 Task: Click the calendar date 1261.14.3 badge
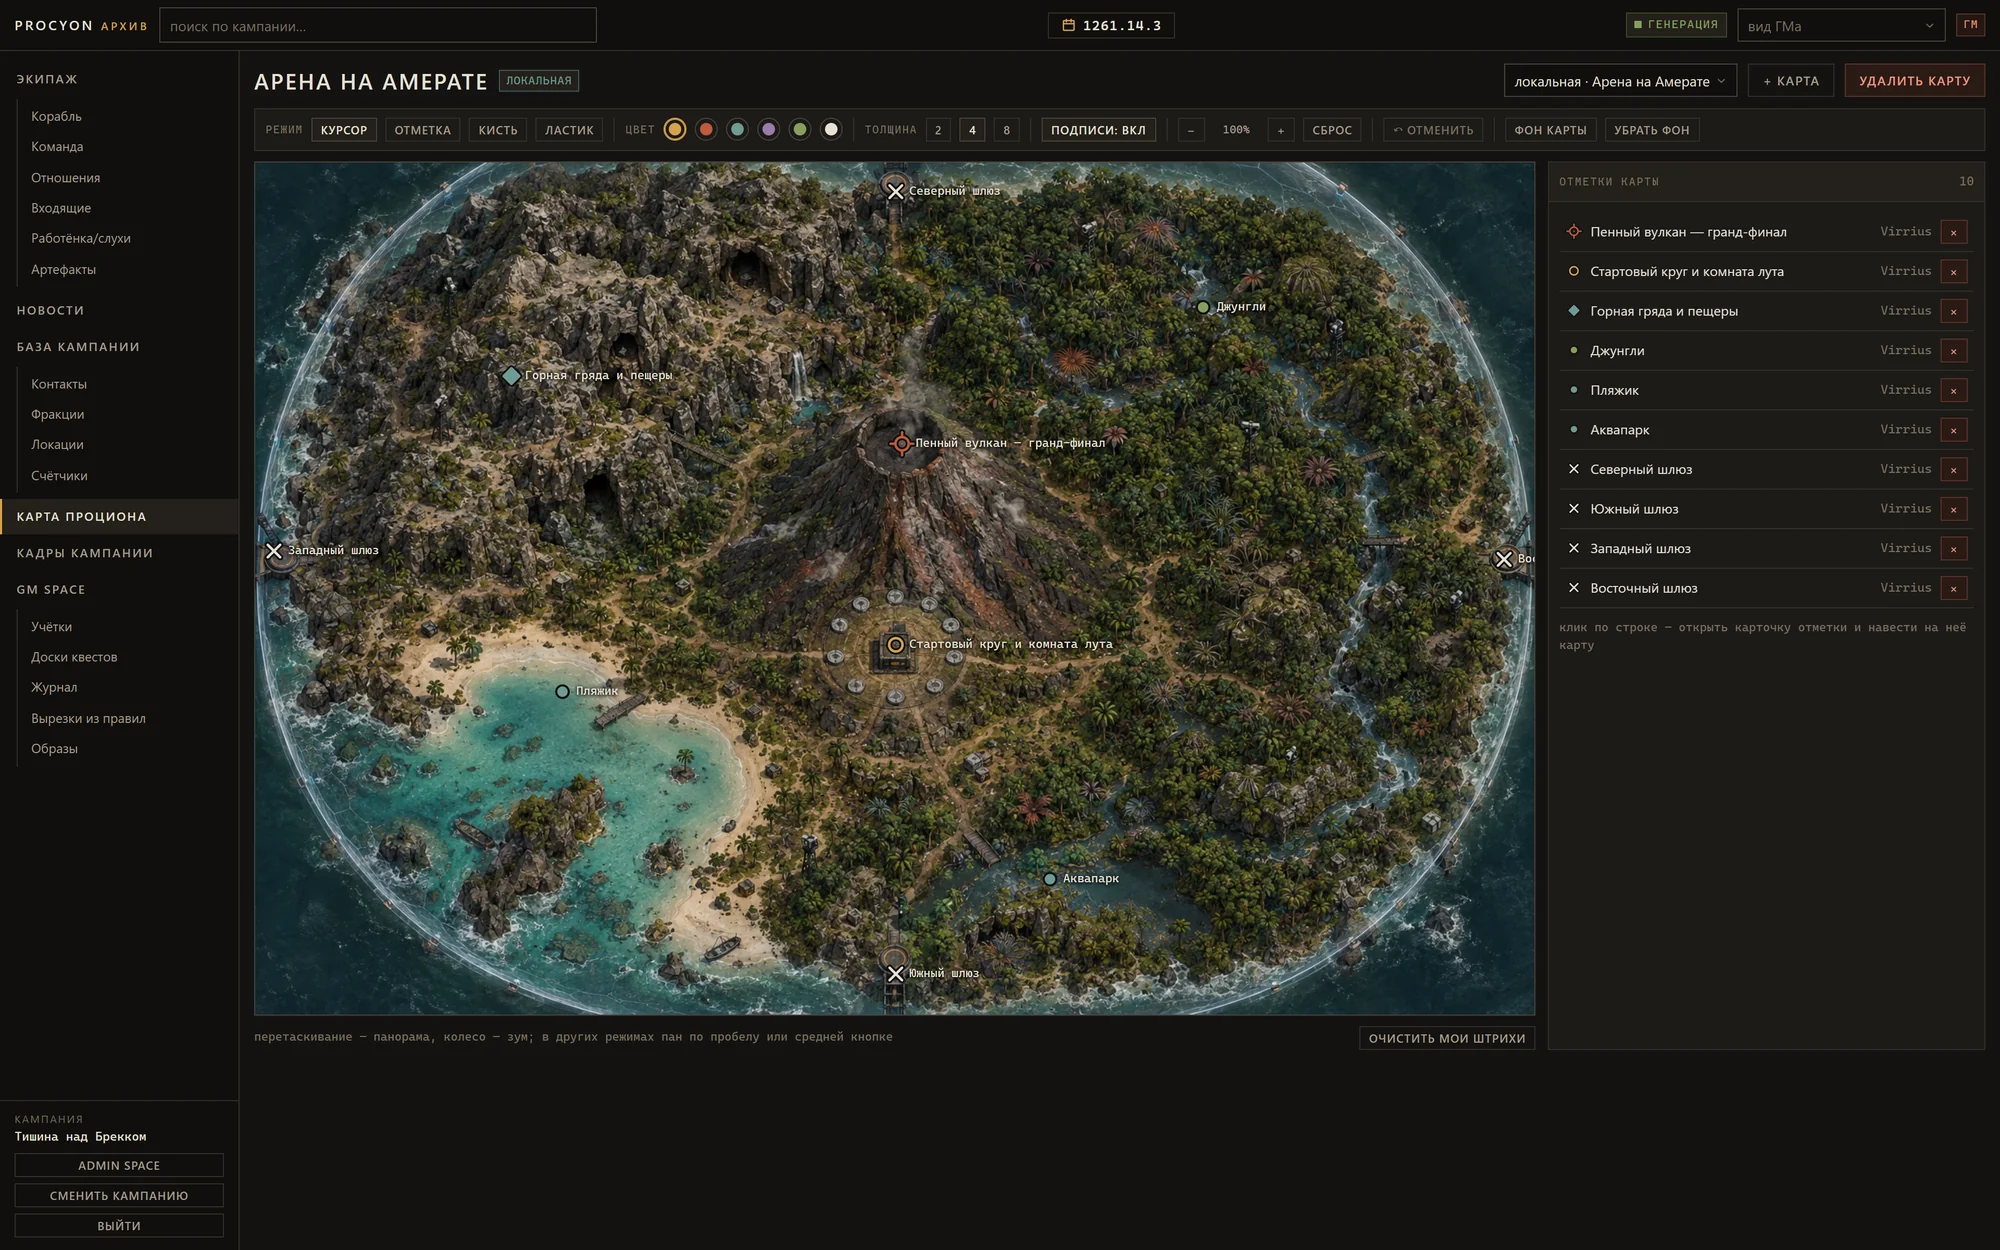[x=1111, y=25]
